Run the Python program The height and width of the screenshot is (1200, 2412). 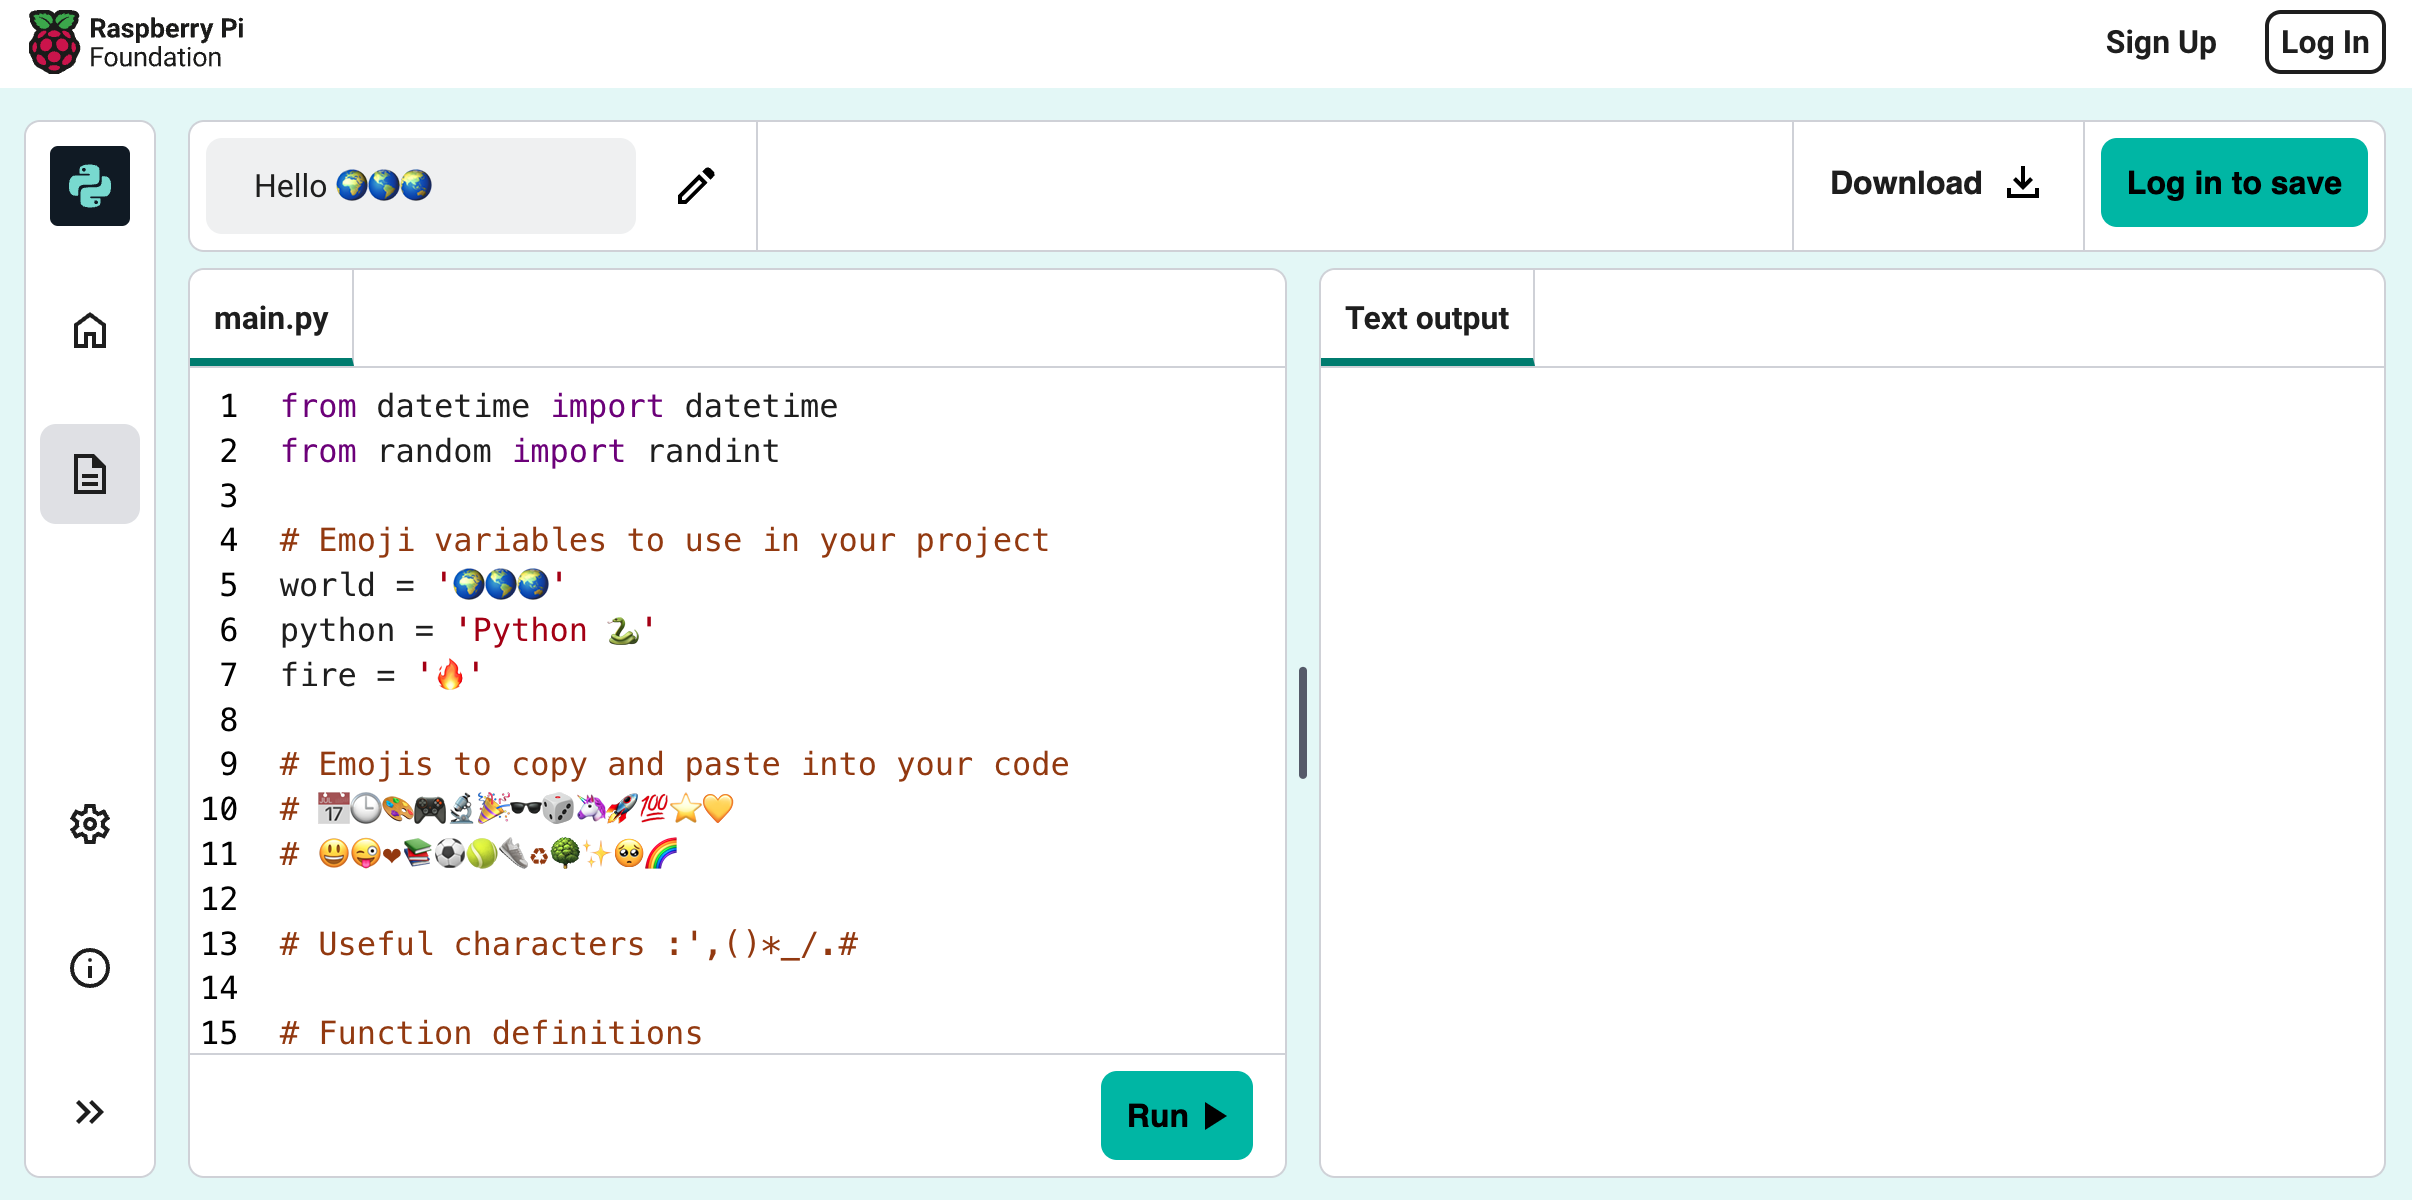[1176, 1114]
